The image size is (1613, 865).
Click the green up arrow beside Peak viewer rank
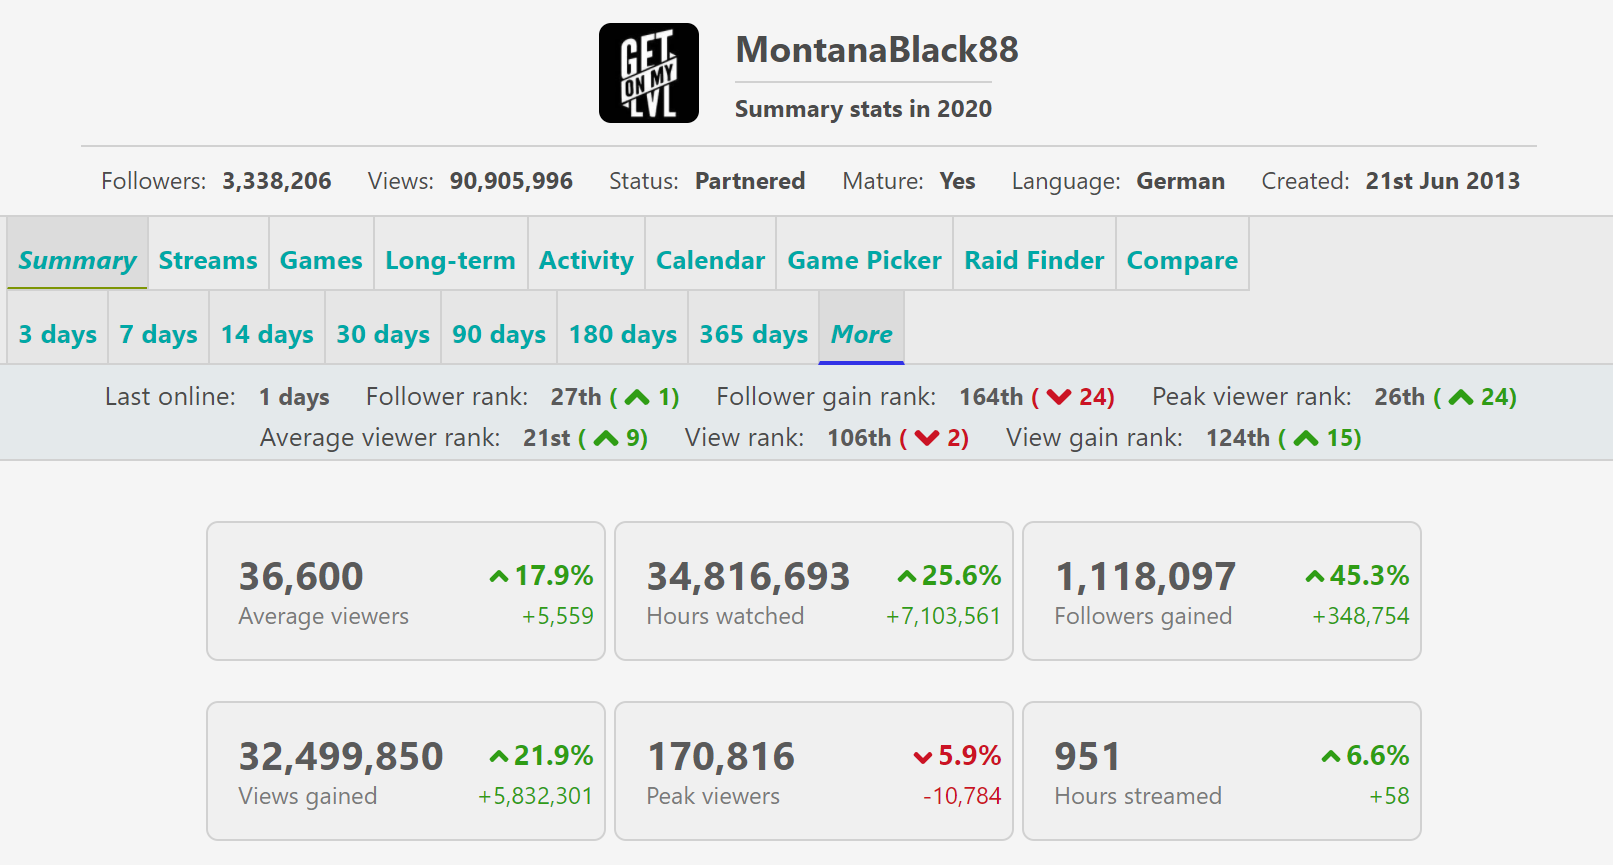click(x=1460, y=398)
